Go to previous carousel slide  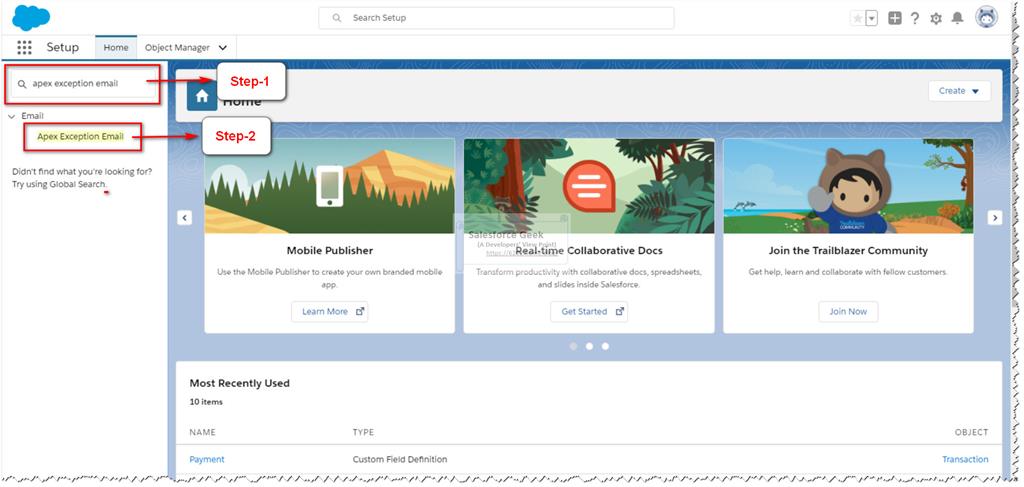pyautogui.click(x=185, y=218)
